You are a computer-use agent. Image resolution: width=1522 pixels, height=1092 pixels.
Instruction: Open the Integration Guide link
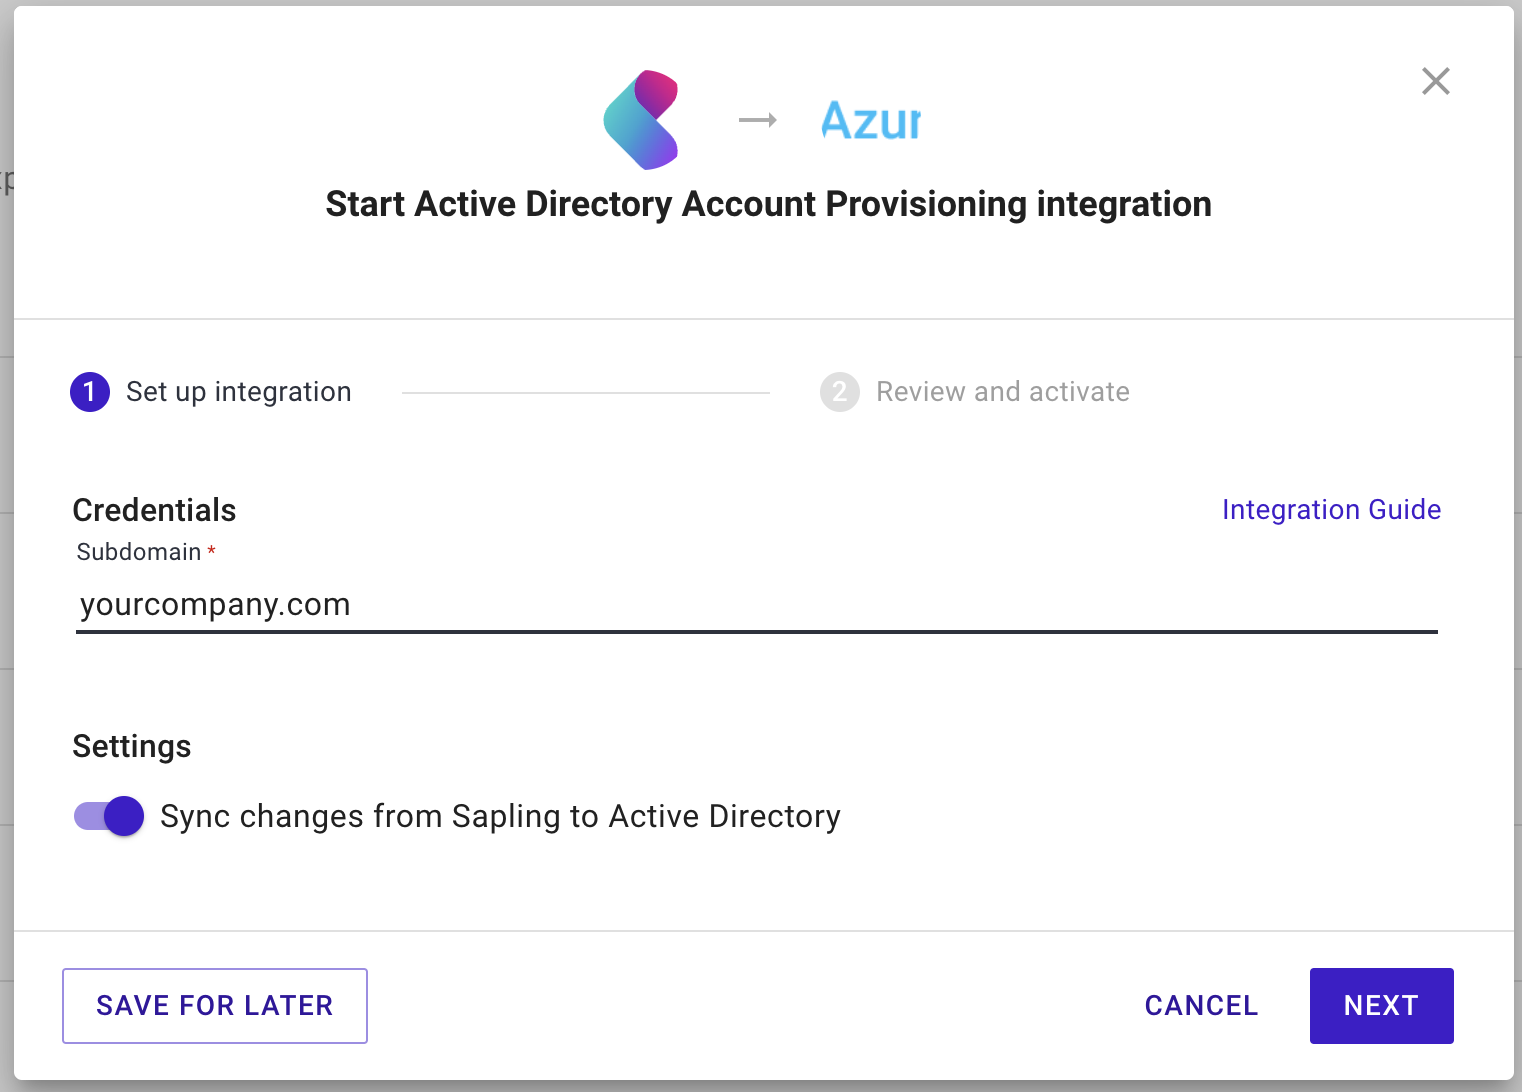point(1331,510)
